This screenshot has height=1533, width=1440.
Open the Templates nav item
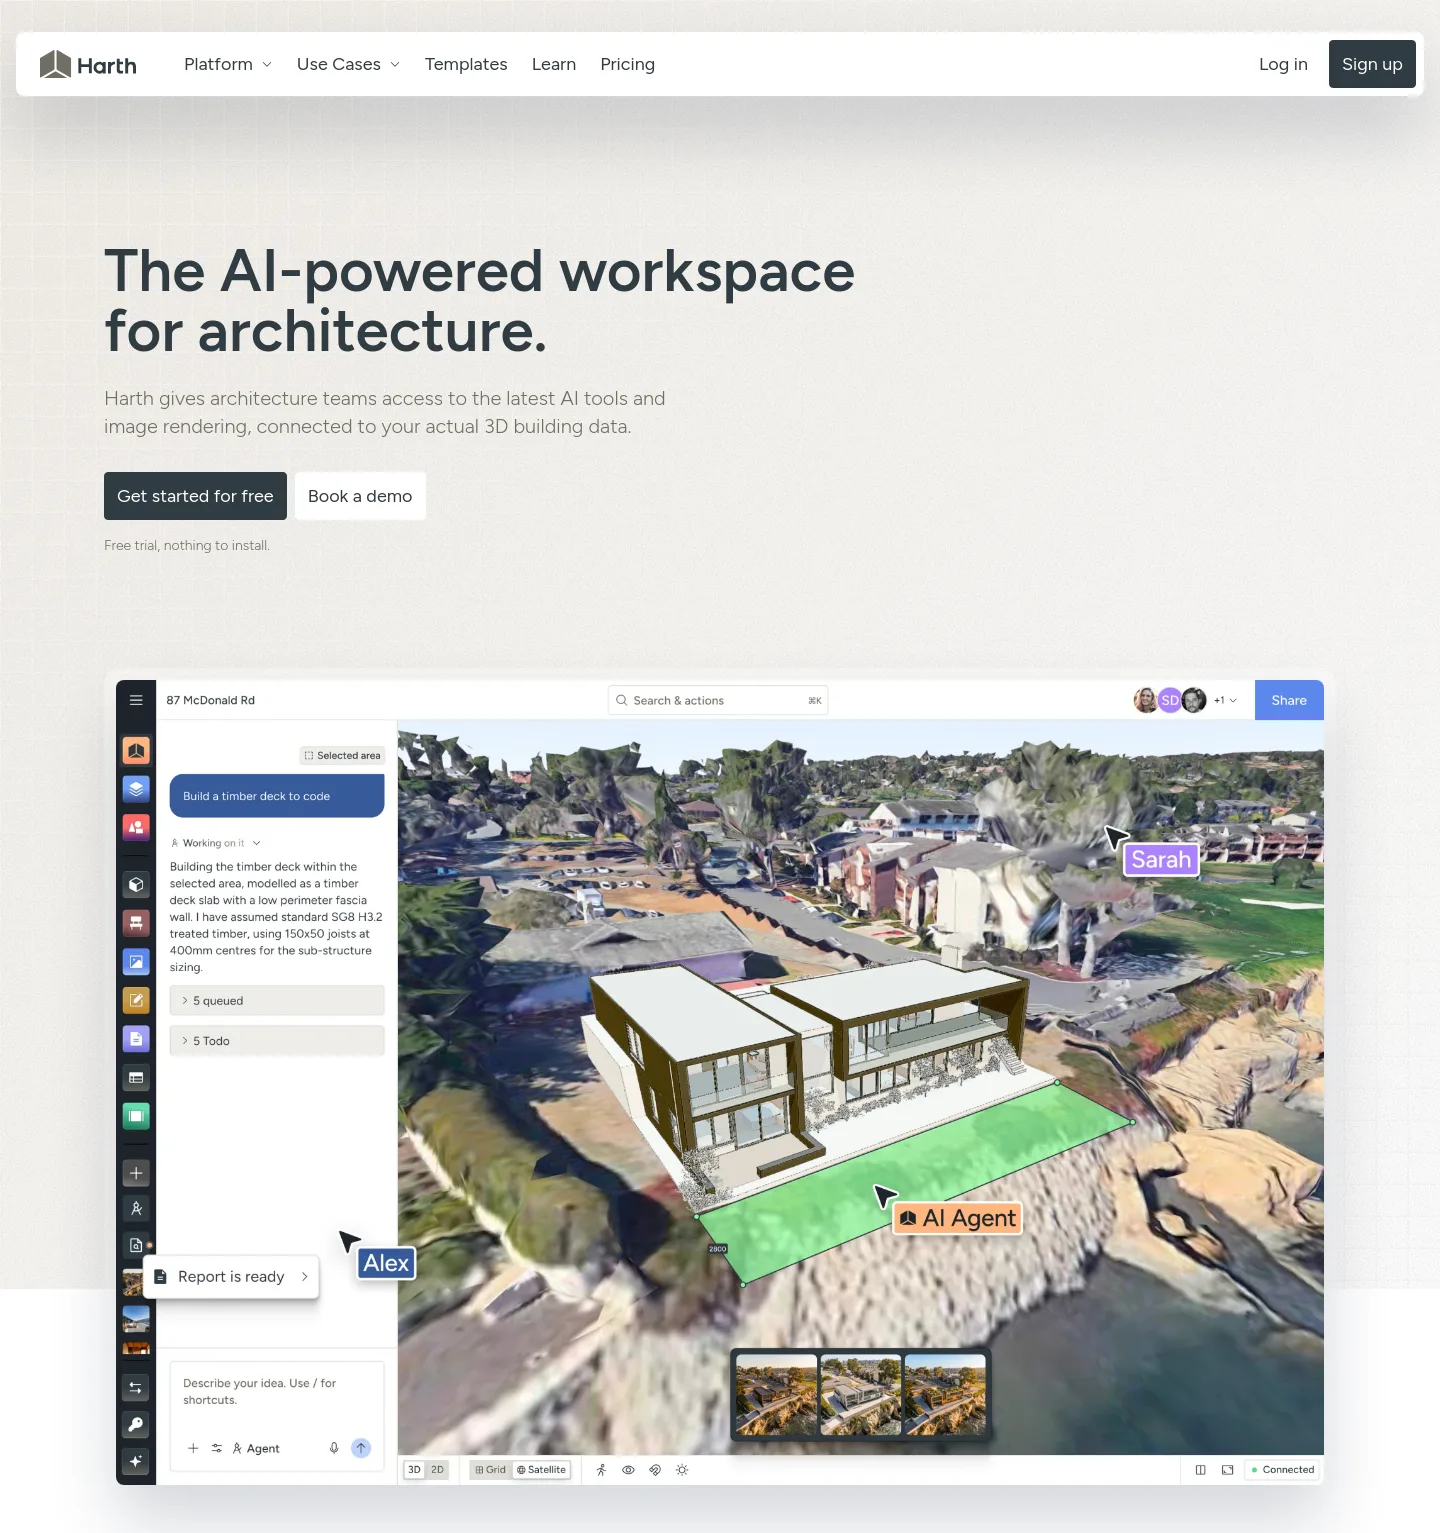point(466,64)
